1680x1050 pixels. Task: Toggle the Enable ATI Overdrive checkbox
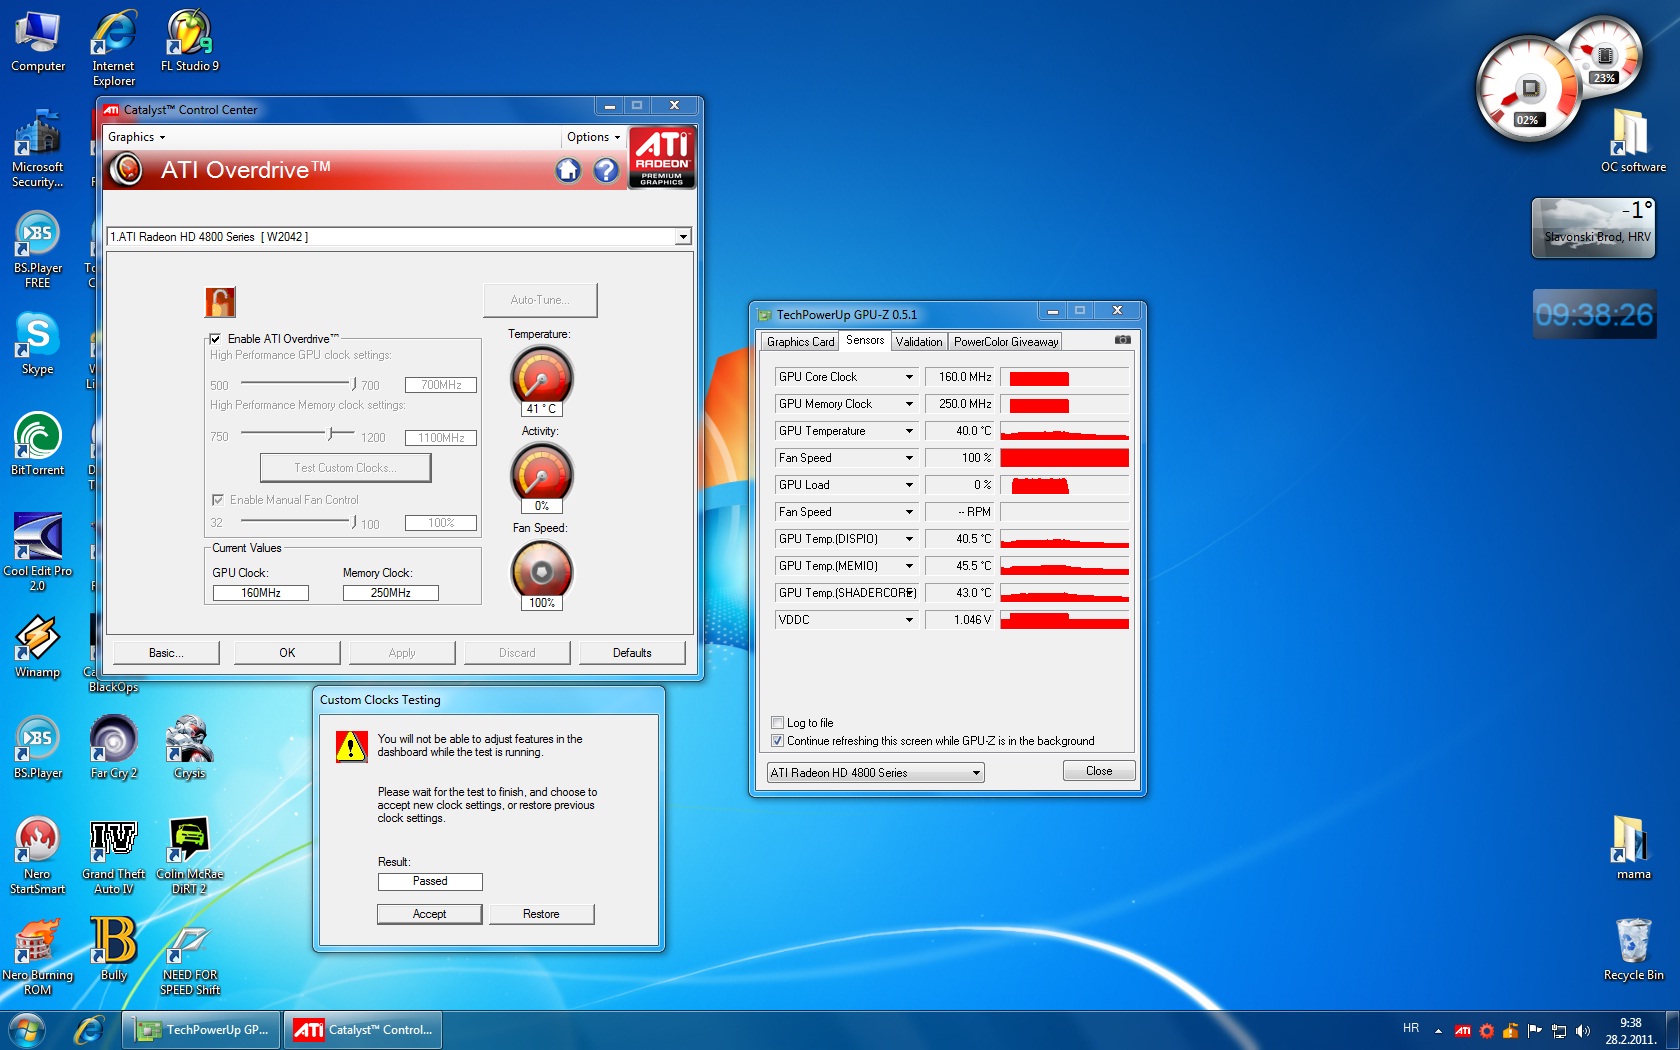[x=215, y=339]
